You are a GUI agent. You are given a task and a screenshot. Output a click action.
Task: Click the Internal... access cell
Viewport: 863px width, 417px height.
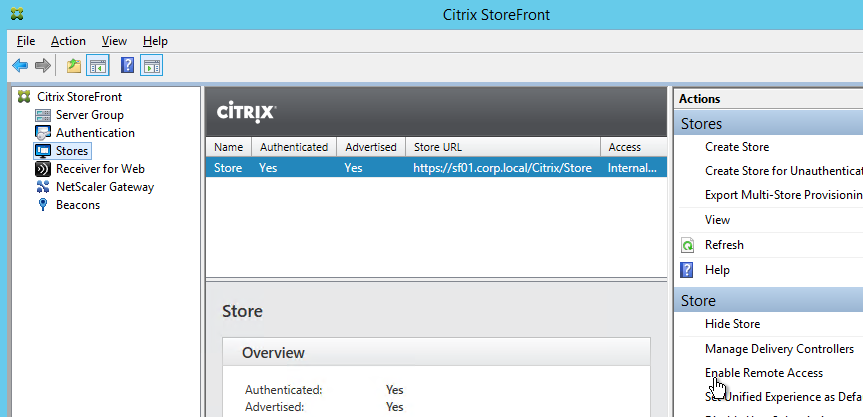click(633, 168)
